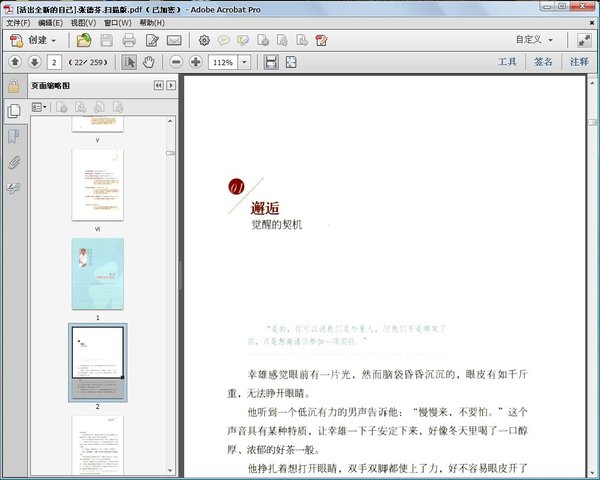Viewport: 600px width, 480px height.
Task: Click the 112% zoom value field
Action: click(x=223, y=62)
